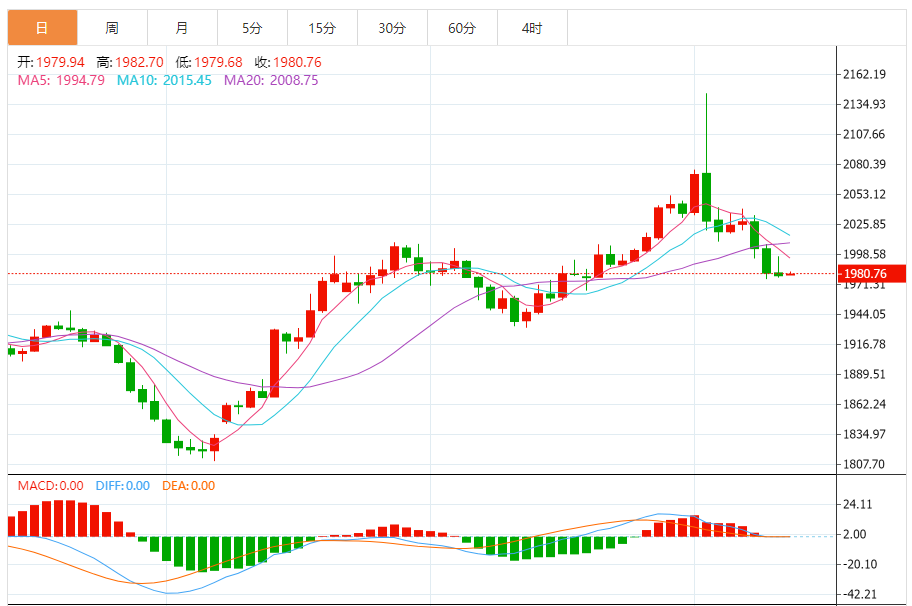Open the 30分 timeframe tab

[392, 27]
